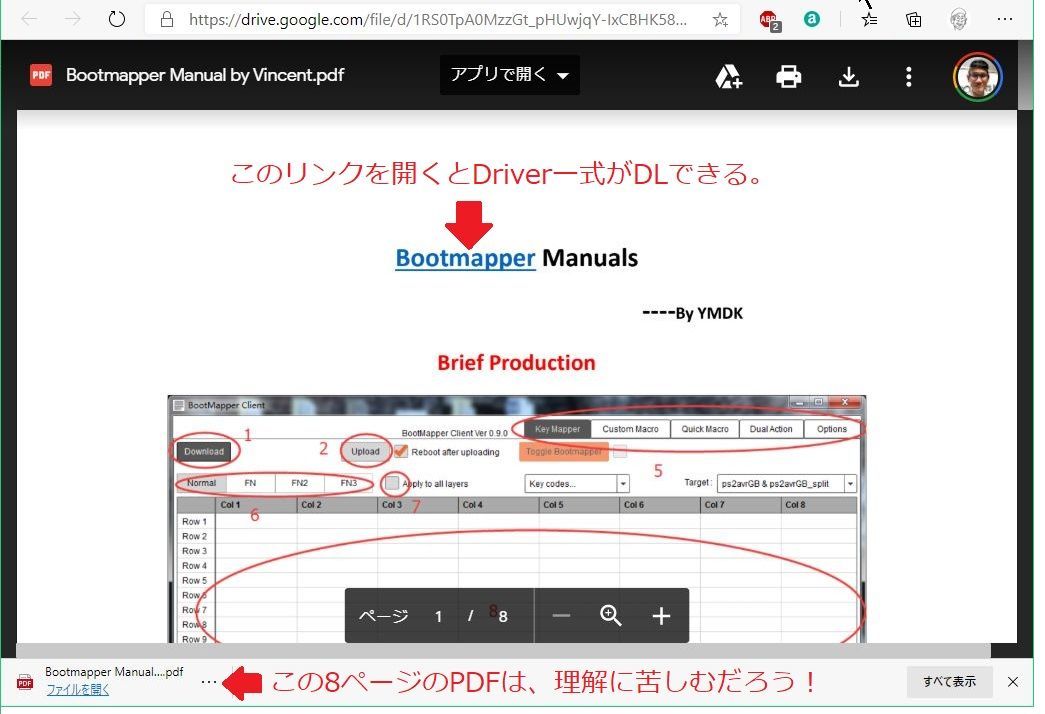Viewport: 1045px width, 714px height.
Task: Click the すべて表示 button
Action: tap(949, 681)
